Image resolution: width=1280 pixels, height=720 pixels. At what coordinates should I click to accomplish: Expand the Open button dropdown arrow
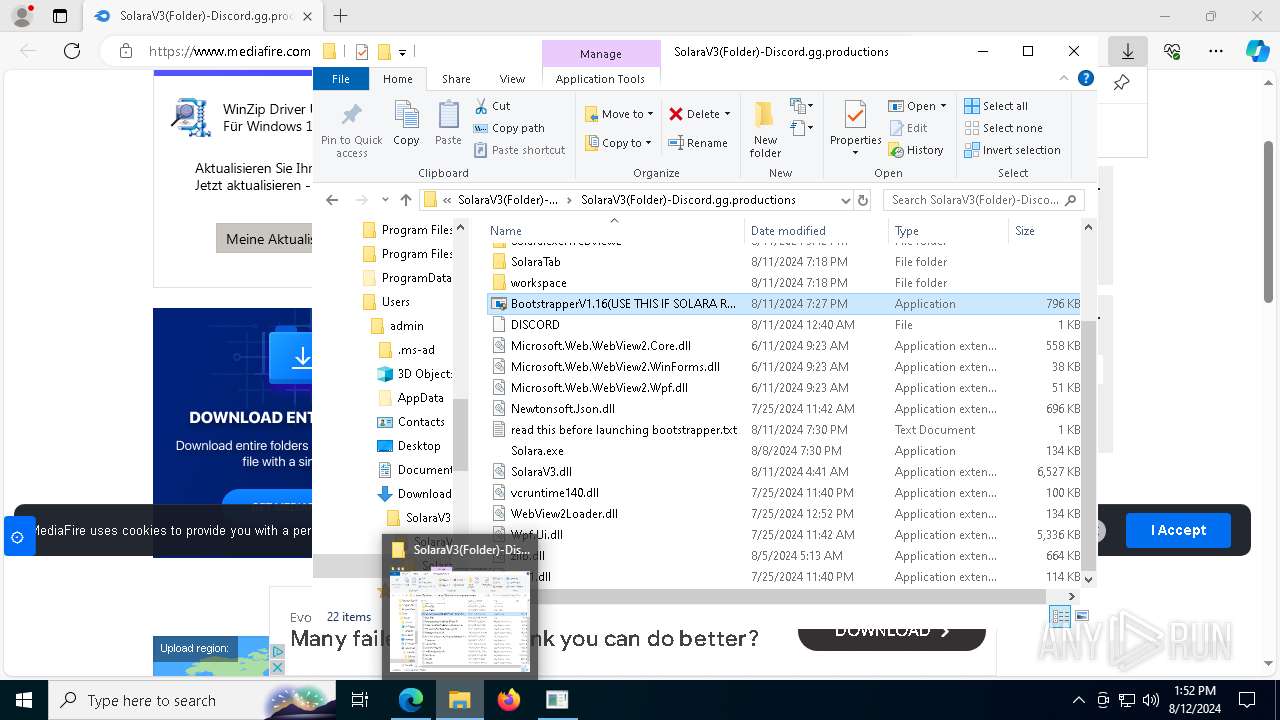click(943, 106)
